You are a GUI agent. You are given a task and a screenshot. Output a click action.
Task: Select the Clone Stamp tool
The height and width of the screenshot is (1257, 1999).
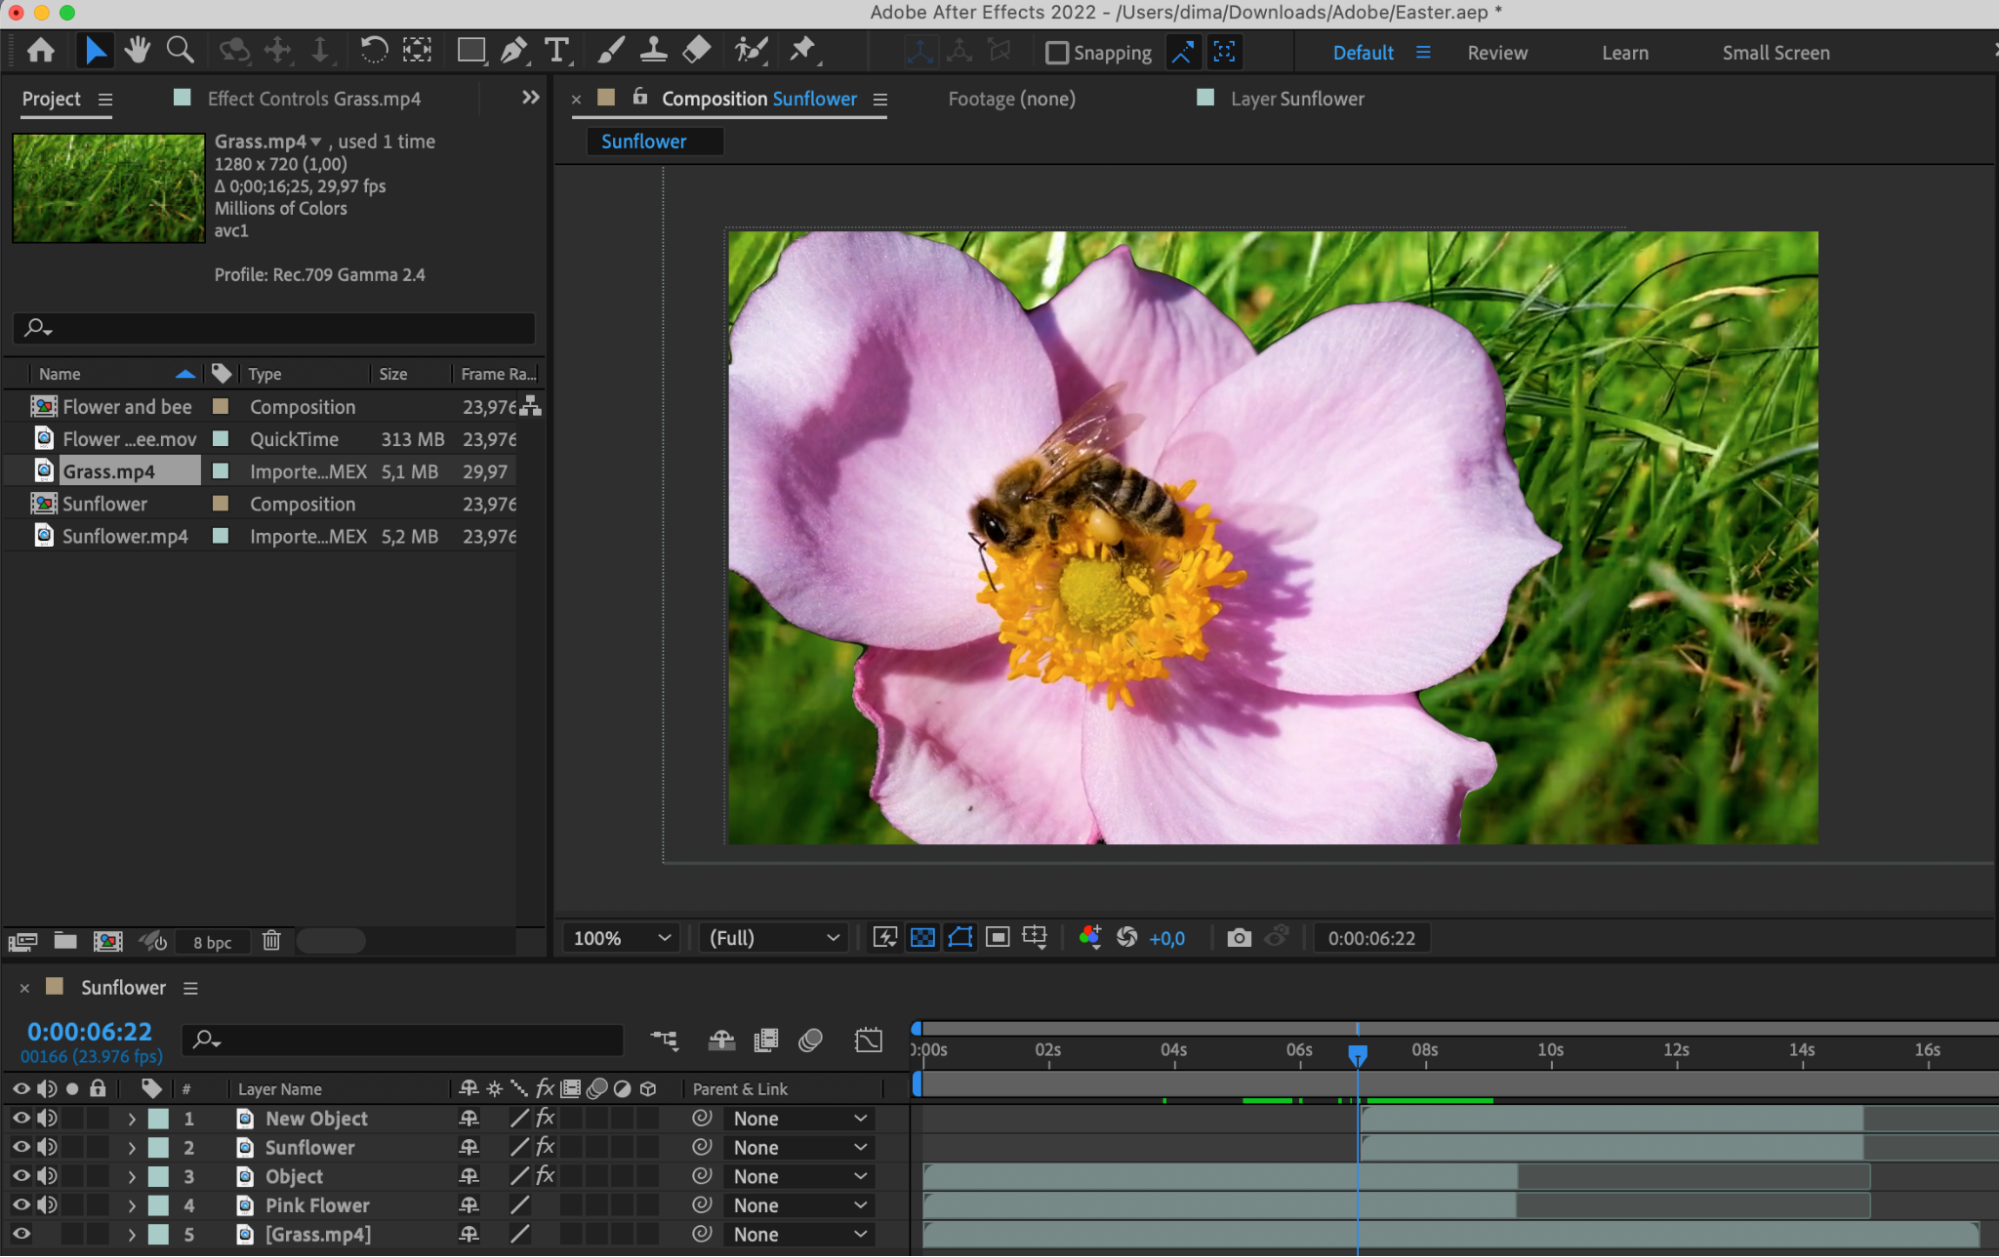653,51
